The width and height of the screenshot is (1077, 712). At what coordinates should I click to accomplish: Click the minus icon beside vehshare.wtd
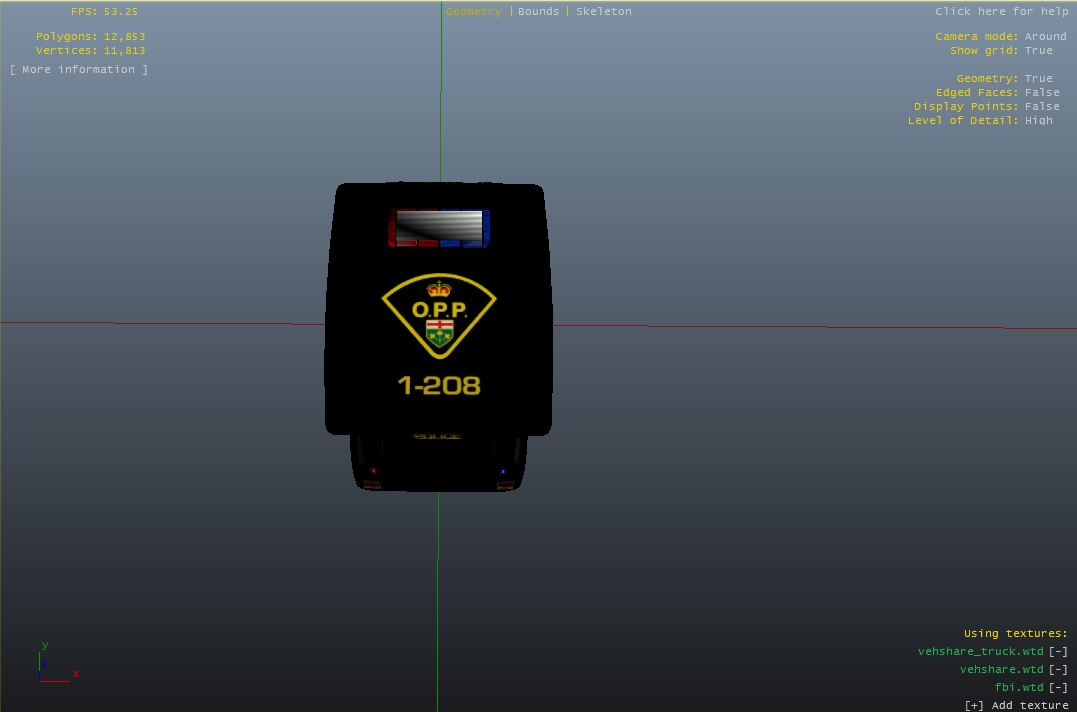pos(1058,669)
